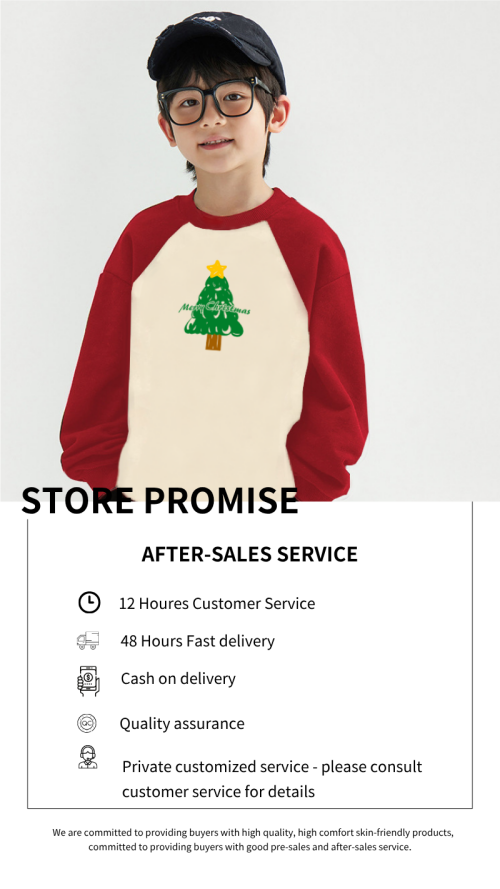The height and width of the screenshot is (889, 500).
Task: Click the boy's black glasses
Action: click(214, 101)
